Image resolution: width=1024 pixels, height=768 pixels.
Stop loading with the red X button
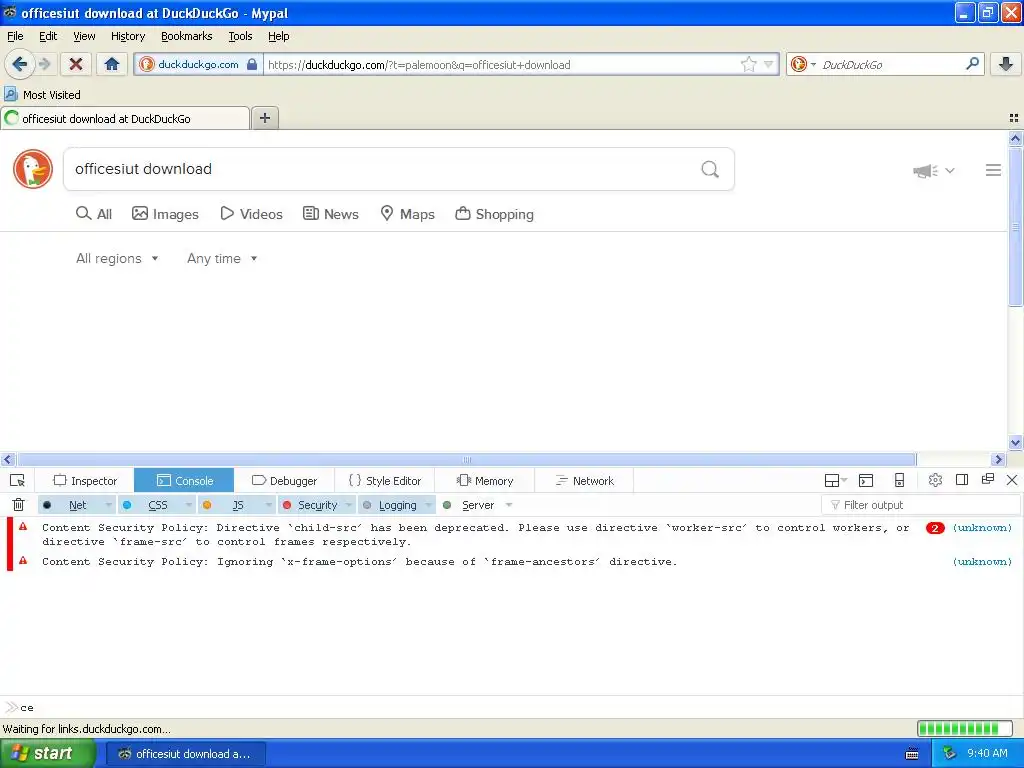click(x=76, y=64)
